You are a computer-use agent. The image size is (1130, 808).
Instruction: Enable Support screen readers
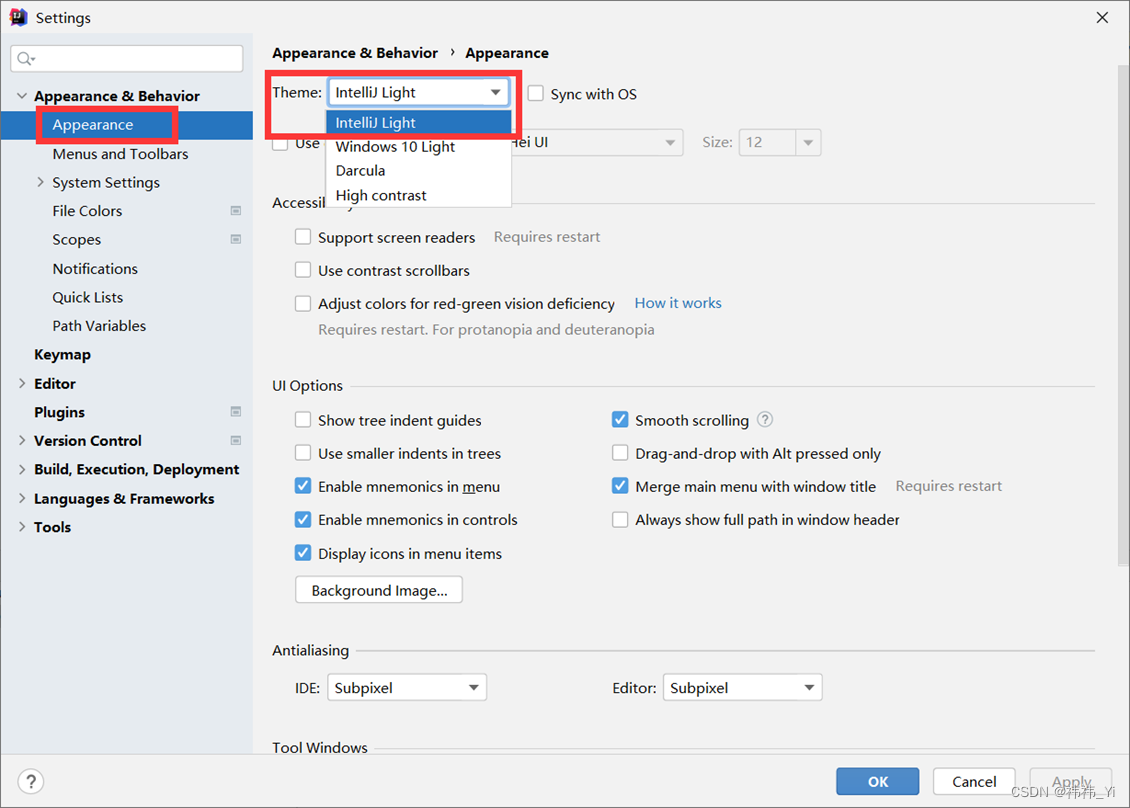(303, 237)
